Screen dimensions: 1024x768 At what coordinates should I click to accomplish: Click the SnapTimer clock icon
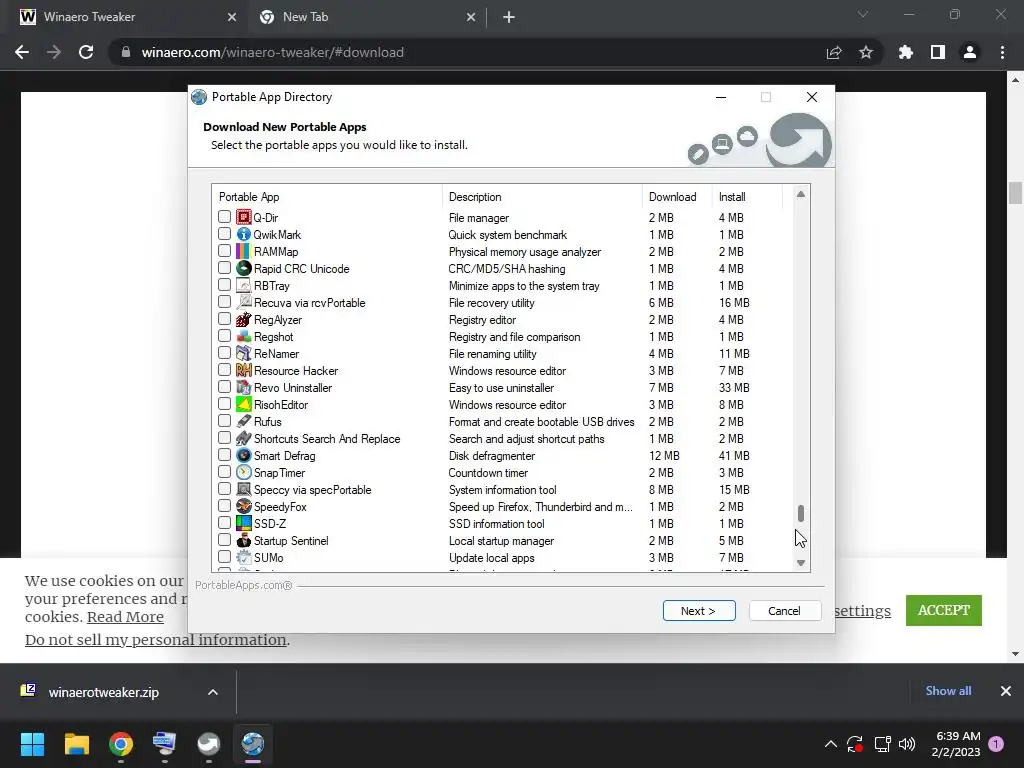click(x=244, y=472)
